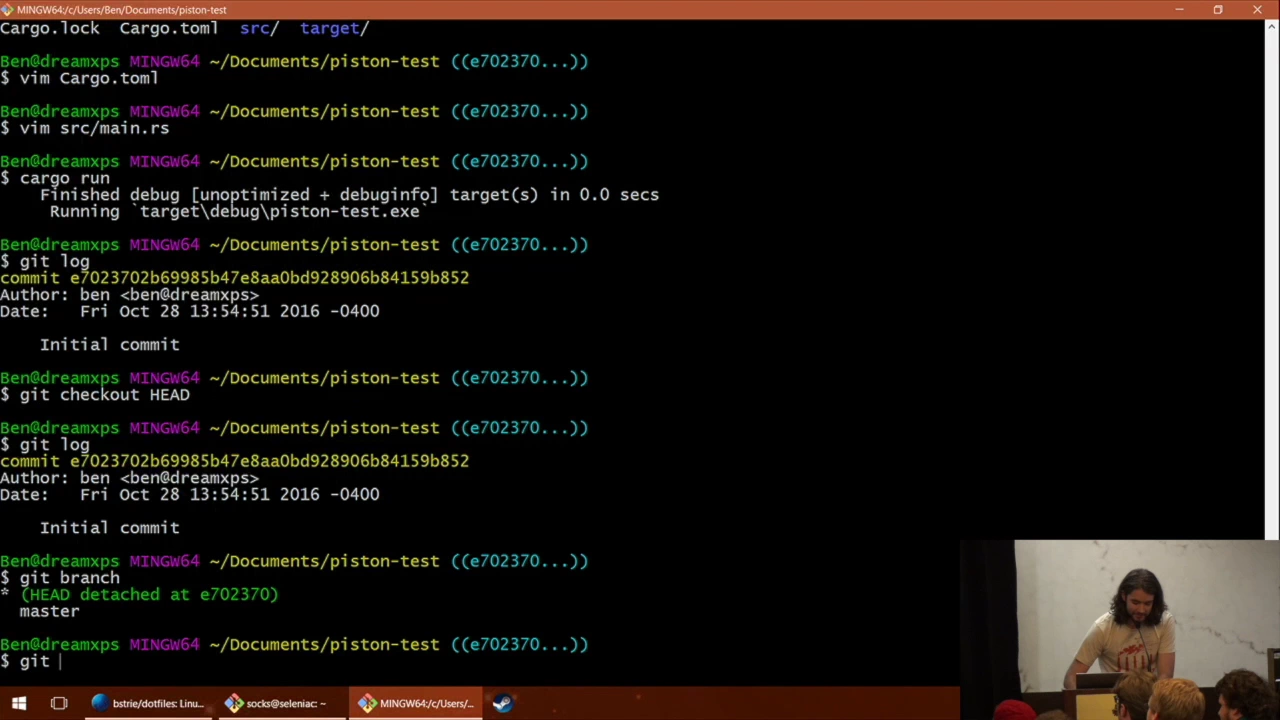Click the webcam video overlay thumbnail
This screenshot has width=1280, height=720.
point(1120,630)
